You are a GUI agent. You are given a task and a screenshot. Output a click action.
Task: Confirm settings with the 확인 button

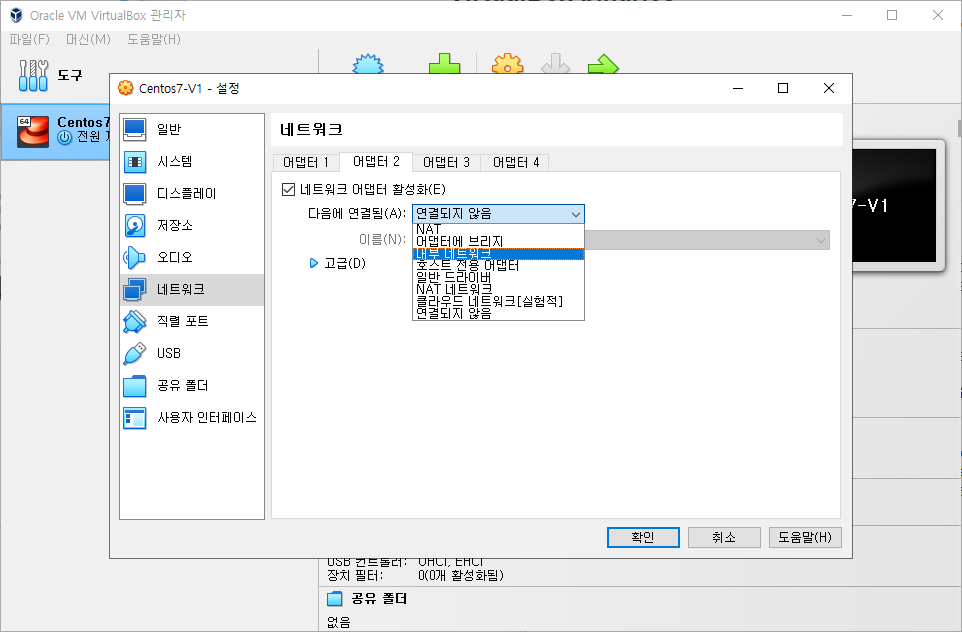coord(643,538)
